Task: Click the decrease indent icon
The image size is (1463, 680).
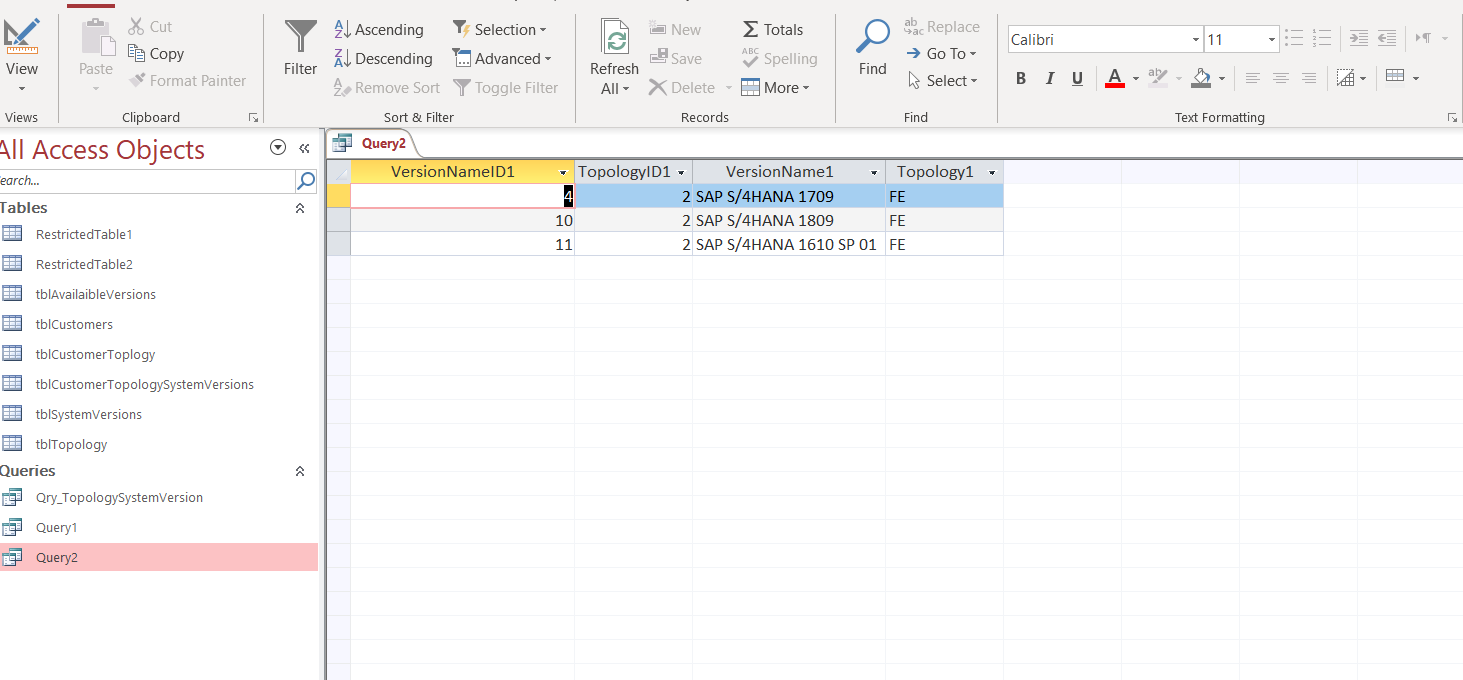Action: tap(1387, 39)
